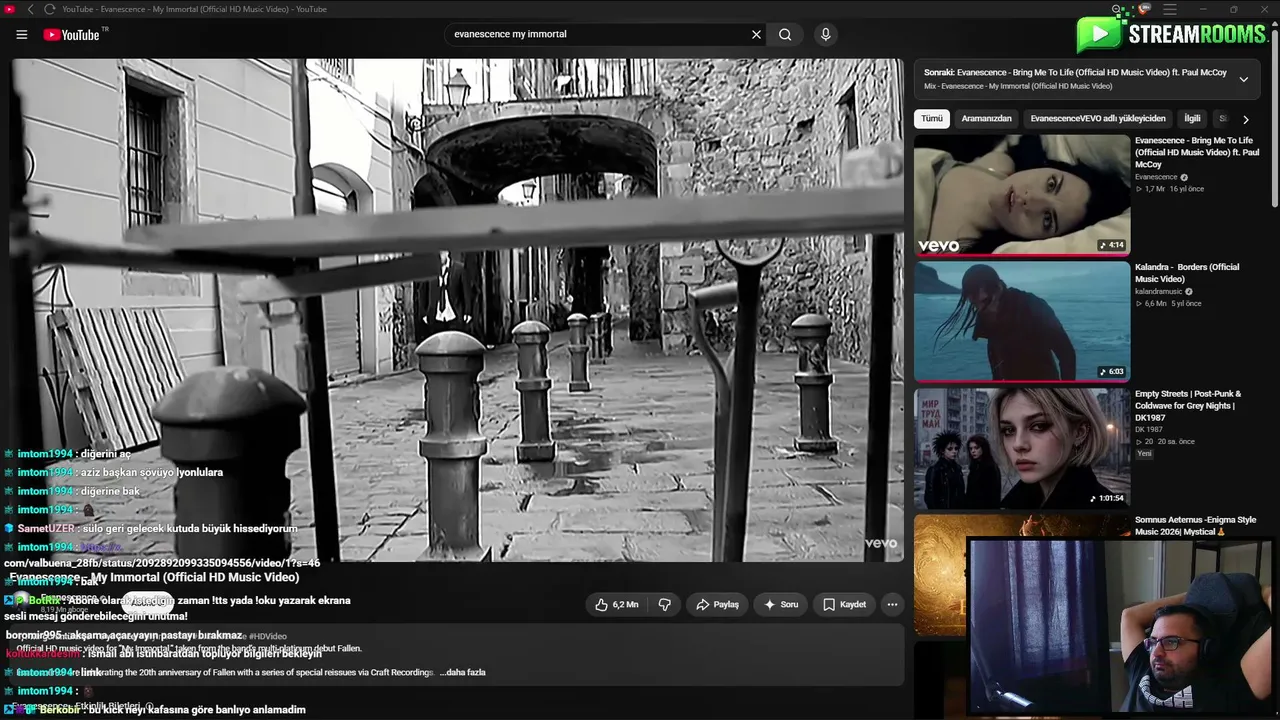Image resolution: width=1280 pixels, height=720 pixels.
Task: Reload the page with the browser refresh icon
Action: tap(49, 9)
